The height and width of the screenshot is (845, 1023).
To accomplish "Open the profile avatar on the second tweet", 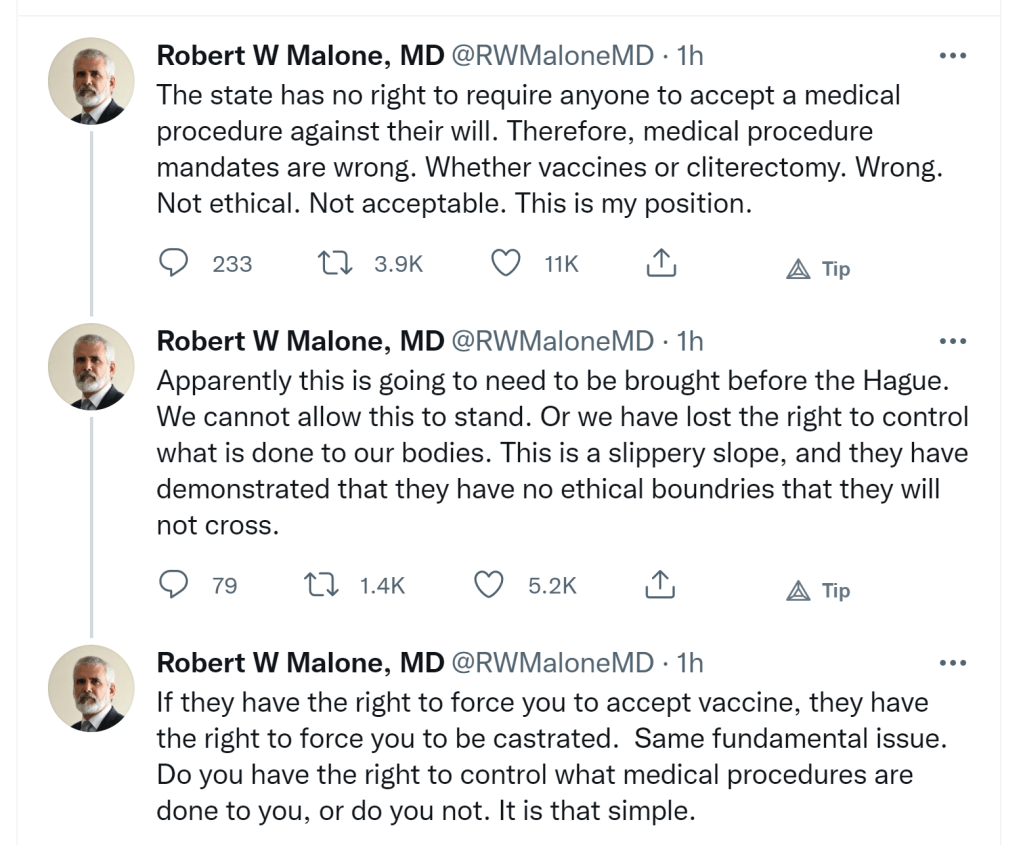I will (91, 366).
